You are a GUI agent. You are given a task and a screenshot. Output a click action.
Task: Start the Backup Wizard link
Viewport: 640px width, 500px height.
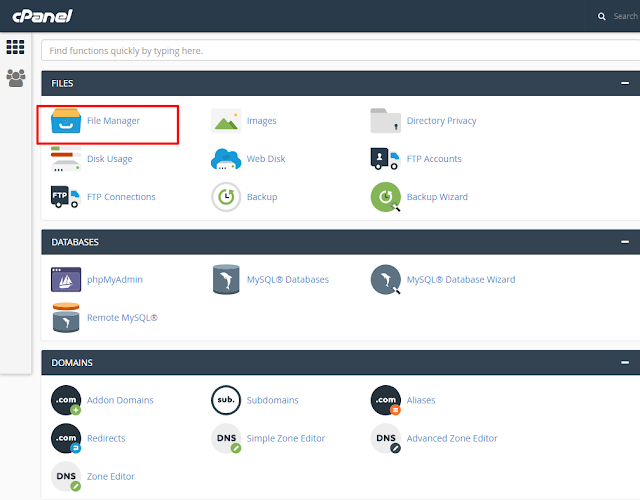coord(437,197)
